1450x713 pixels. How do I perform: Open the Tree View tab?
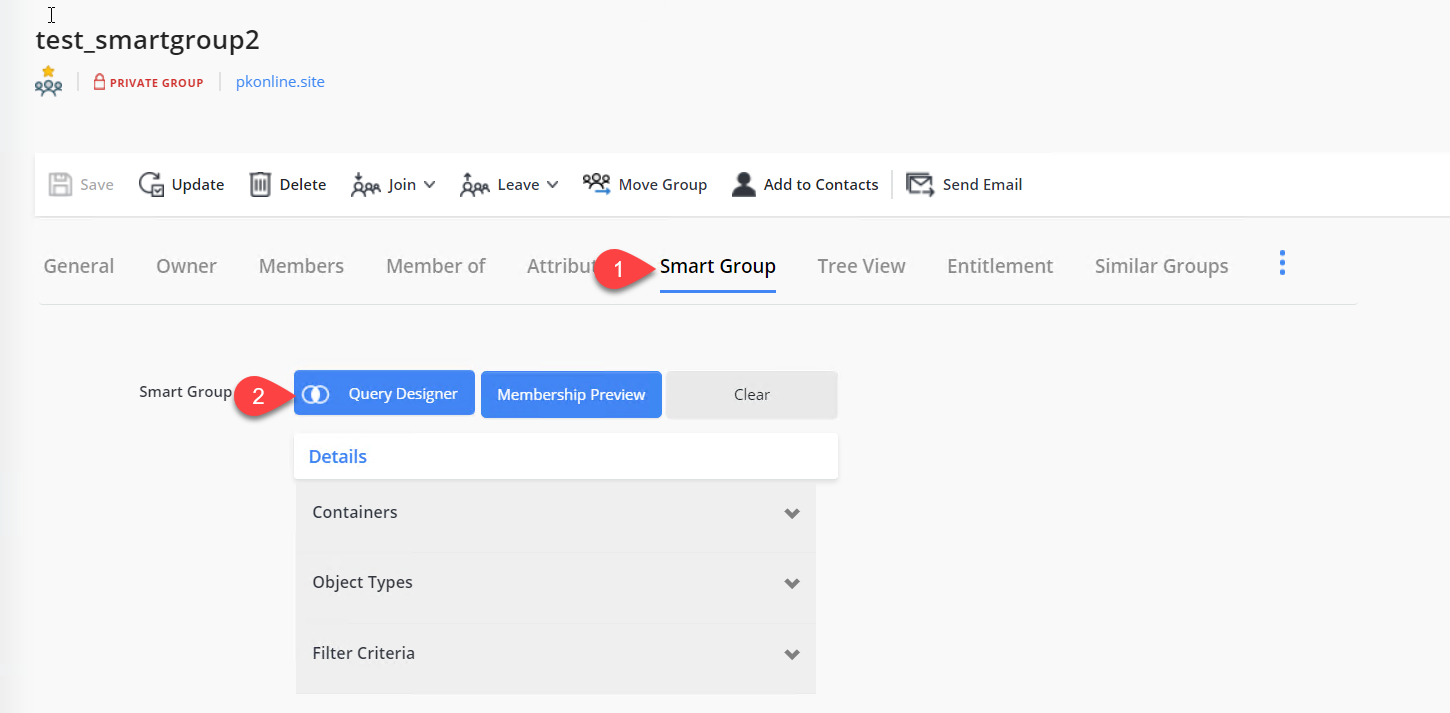pos(861,266)
